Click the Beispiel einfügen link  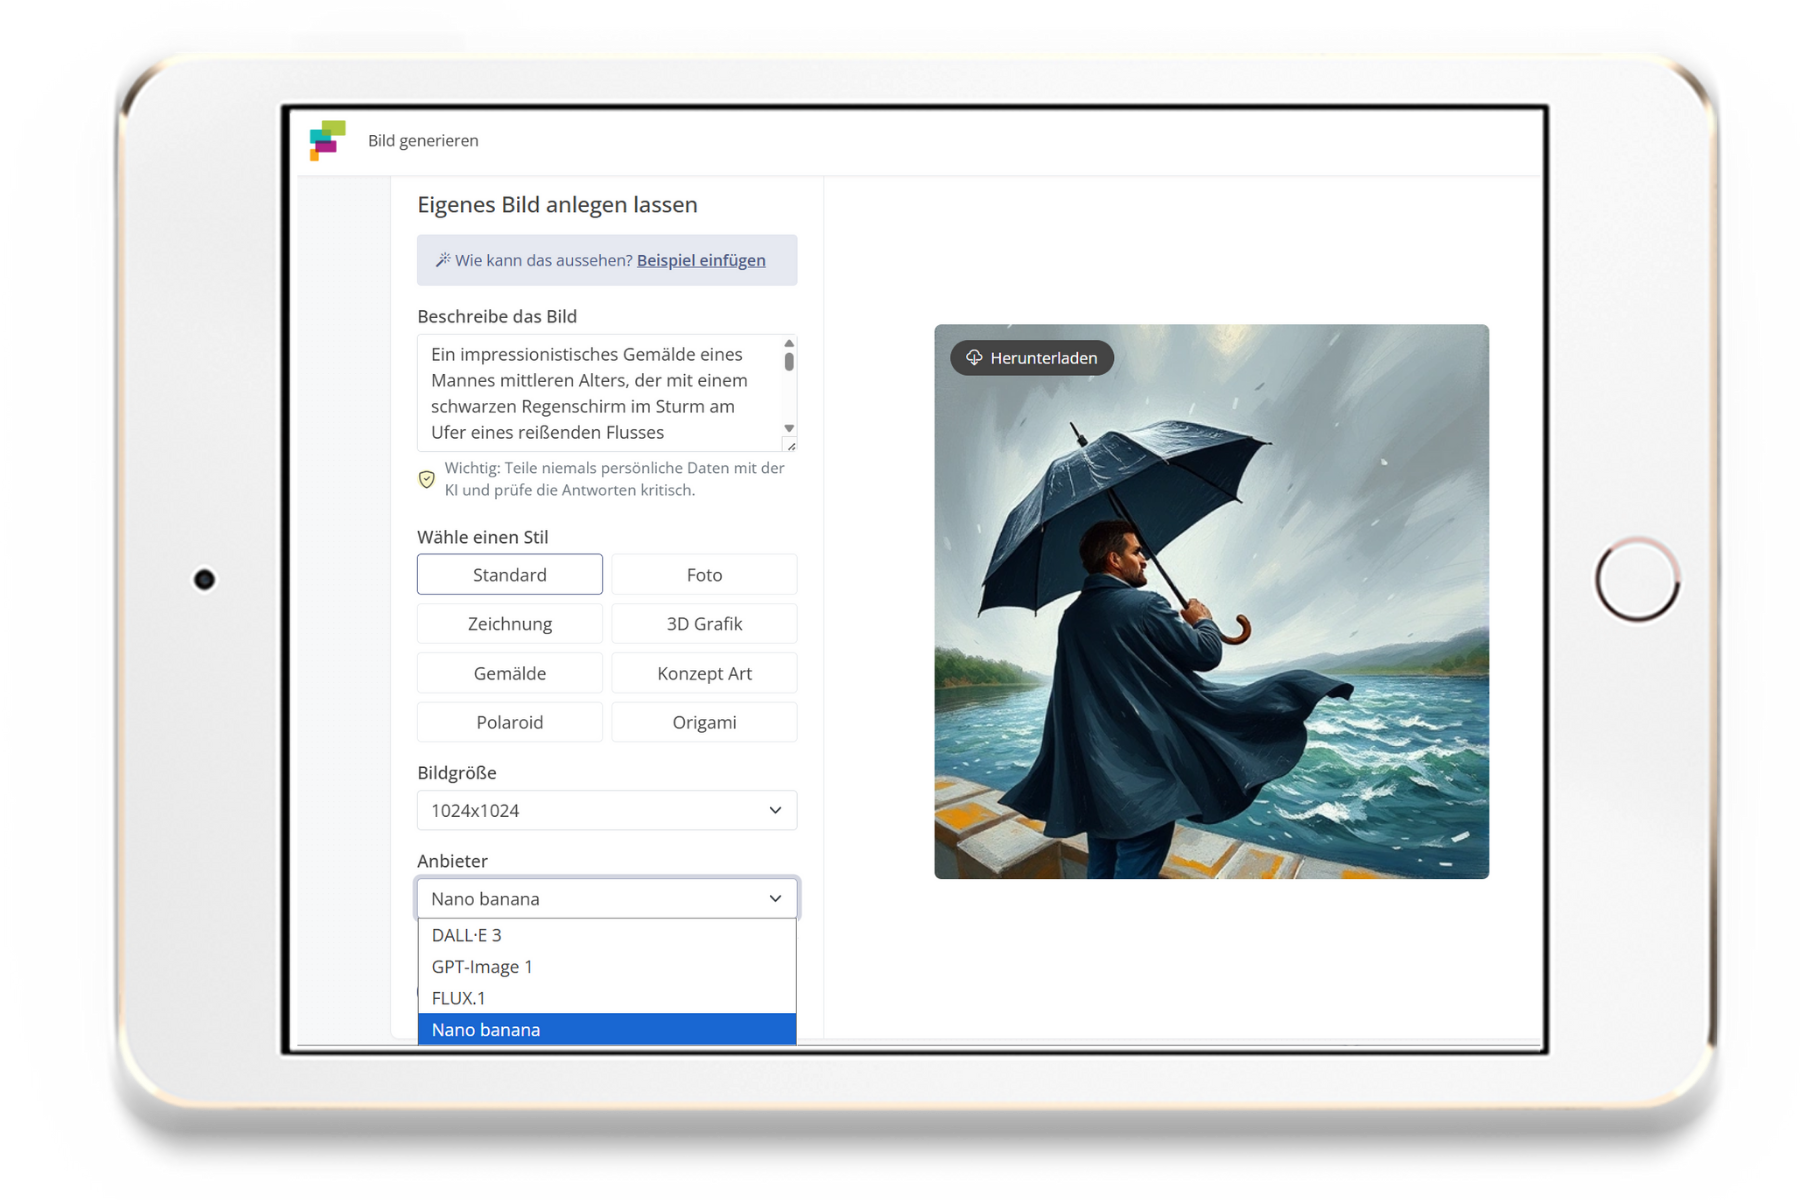(x=701, y=260)
